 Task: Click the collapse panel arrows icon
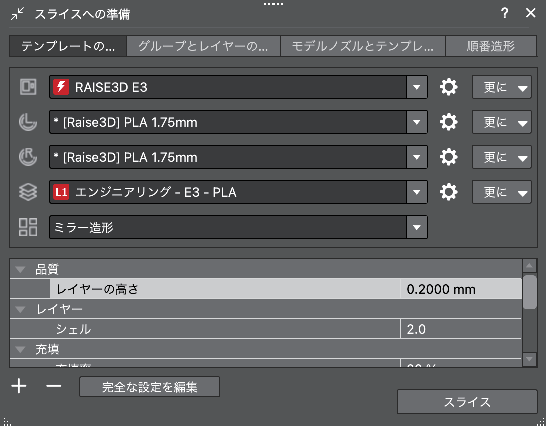(x=17, y=14)
